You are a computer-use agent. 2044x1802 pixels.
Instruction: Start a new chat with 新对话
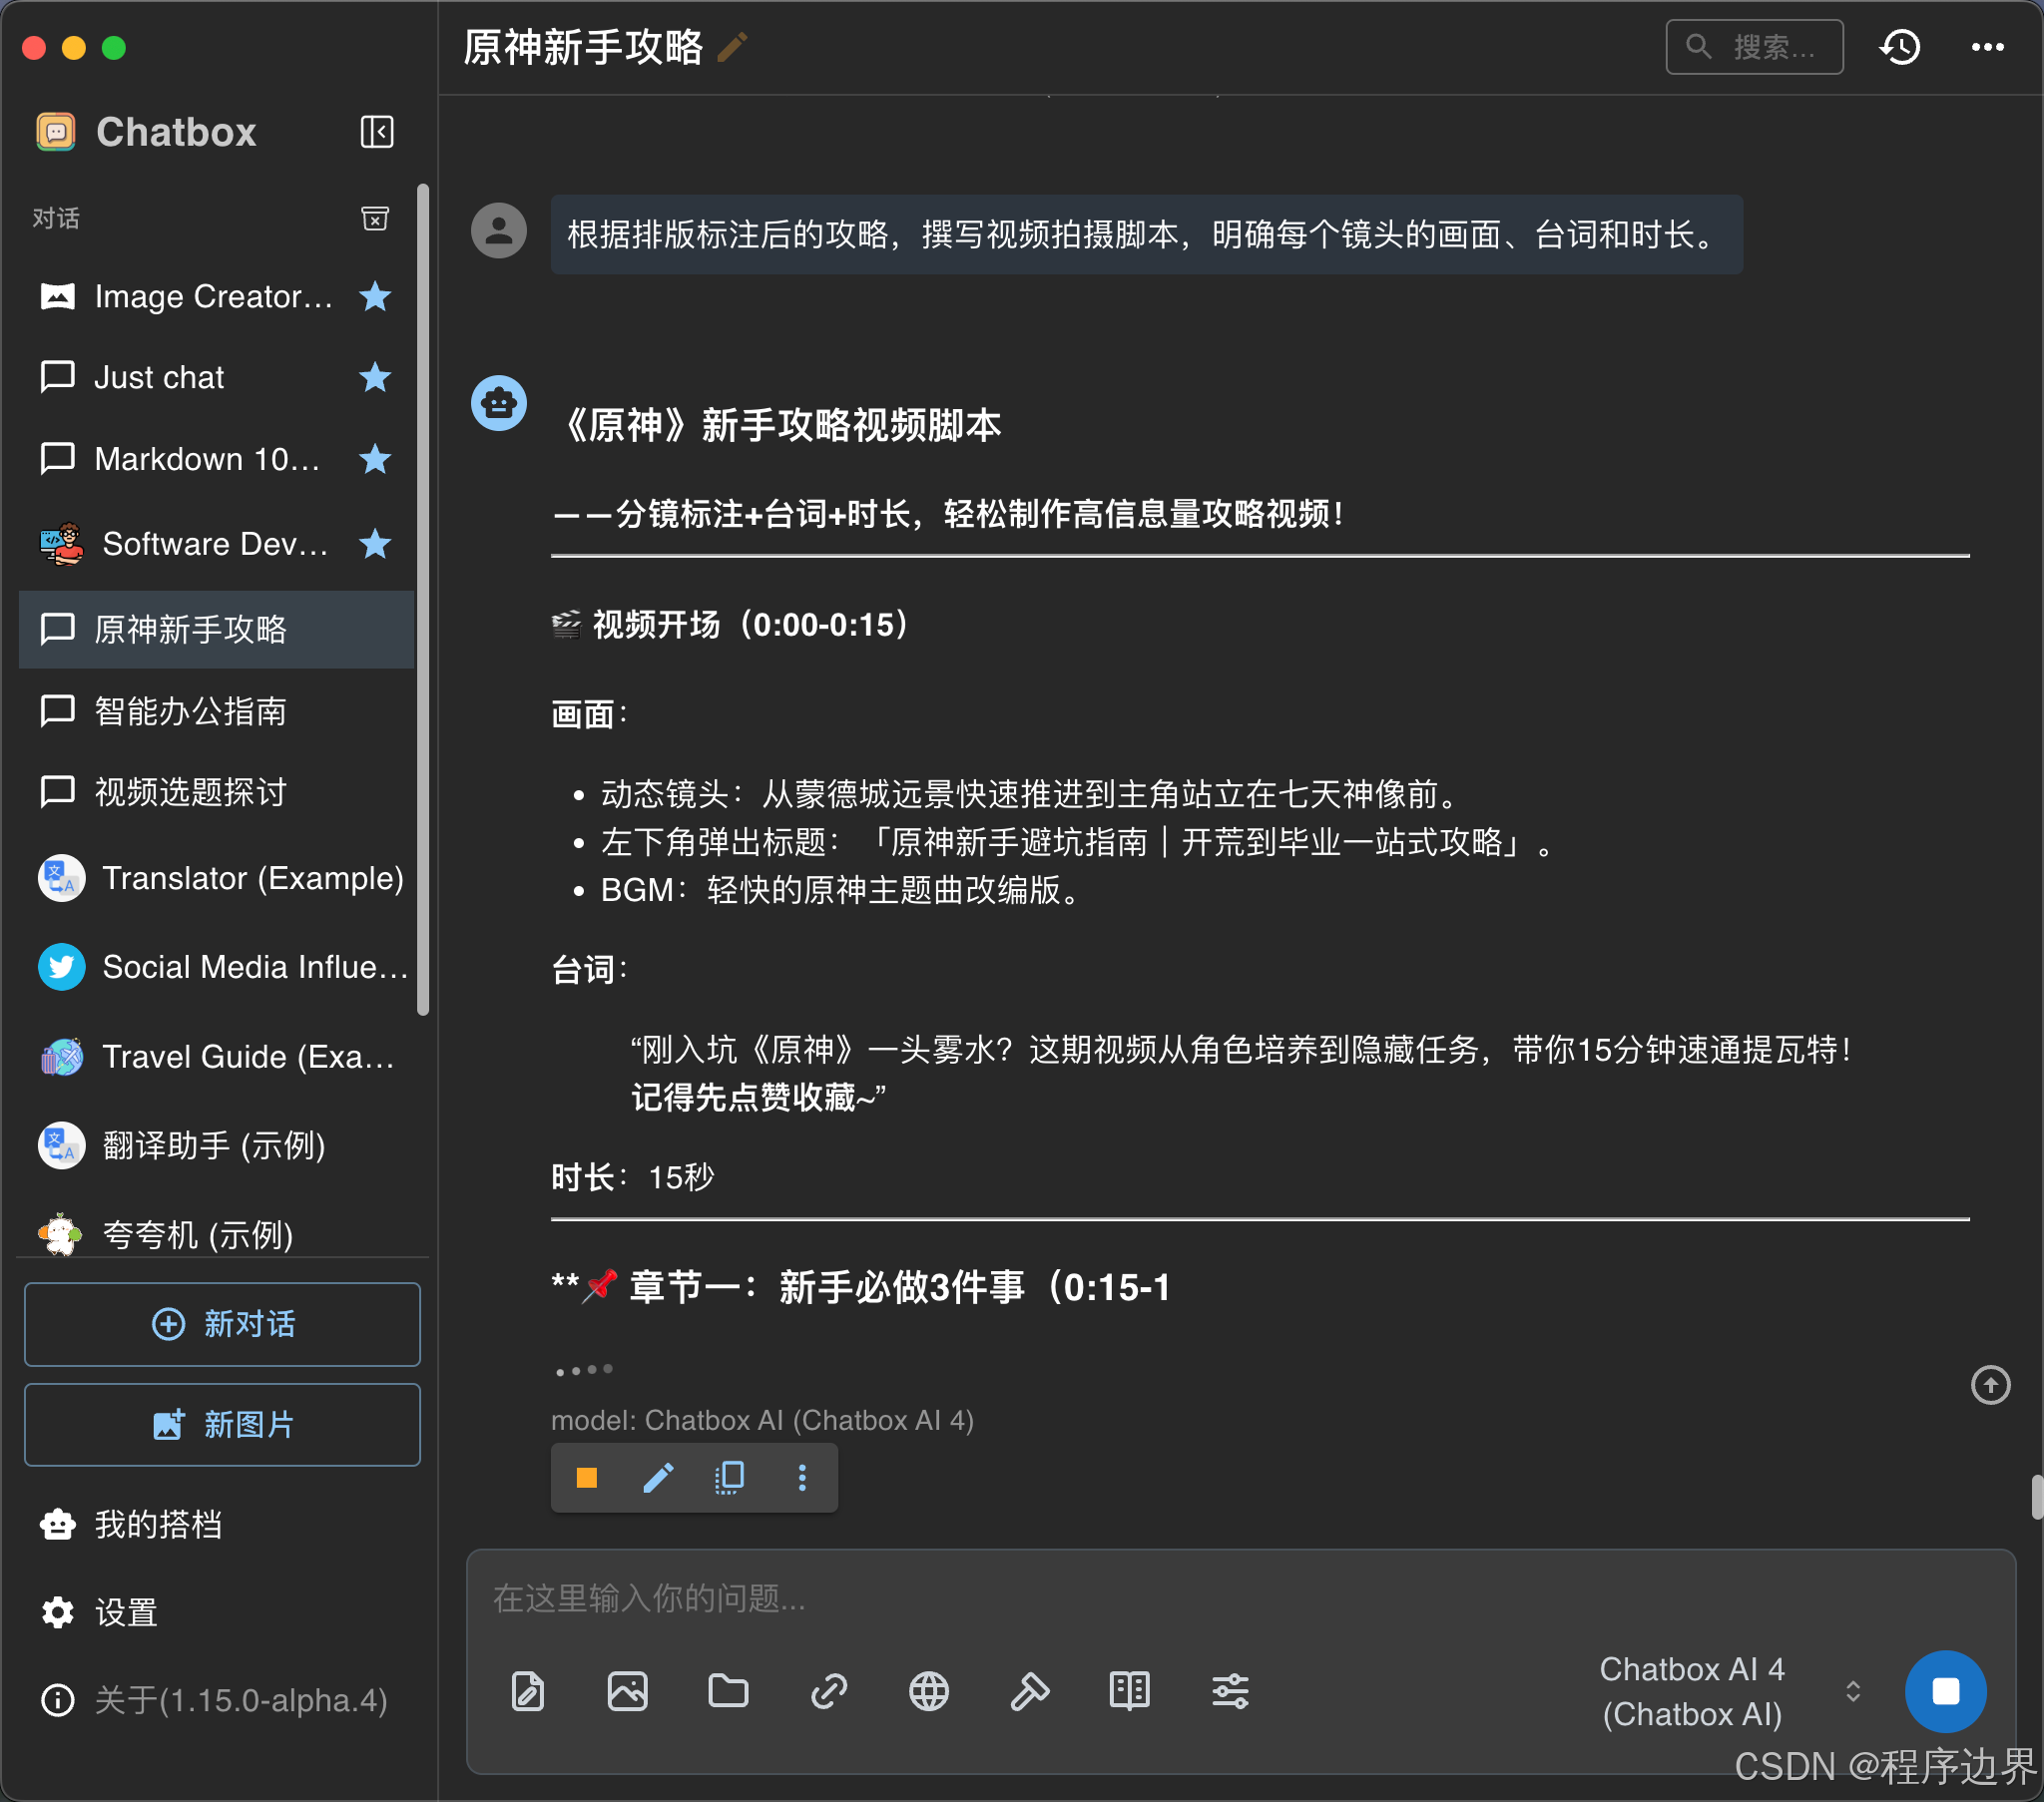(x=222, y=1324)
